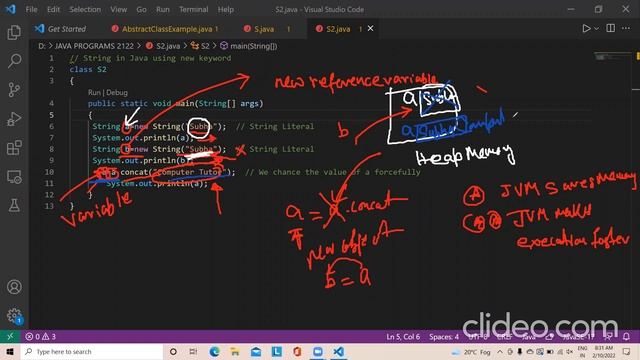Show hidden system tray icons

point(500,351)
